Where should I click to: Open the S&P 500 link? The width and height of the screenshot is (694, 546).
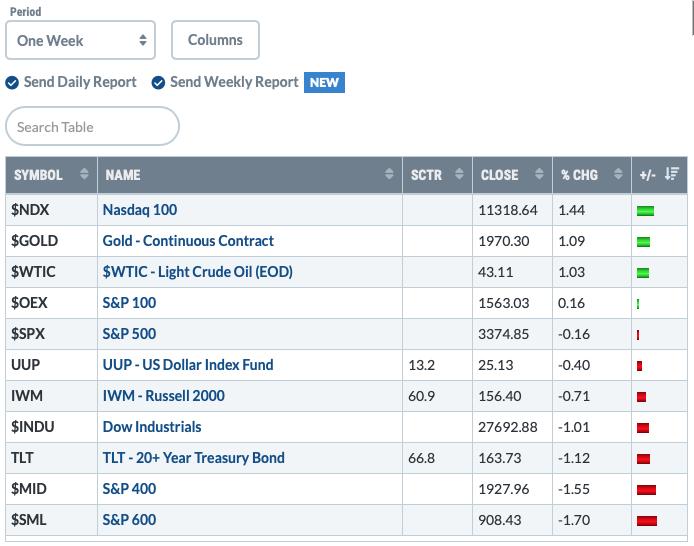pos(129,334)
